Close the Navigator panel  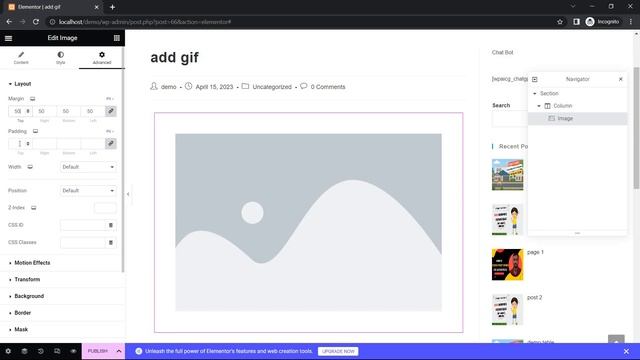click(621, 79)
